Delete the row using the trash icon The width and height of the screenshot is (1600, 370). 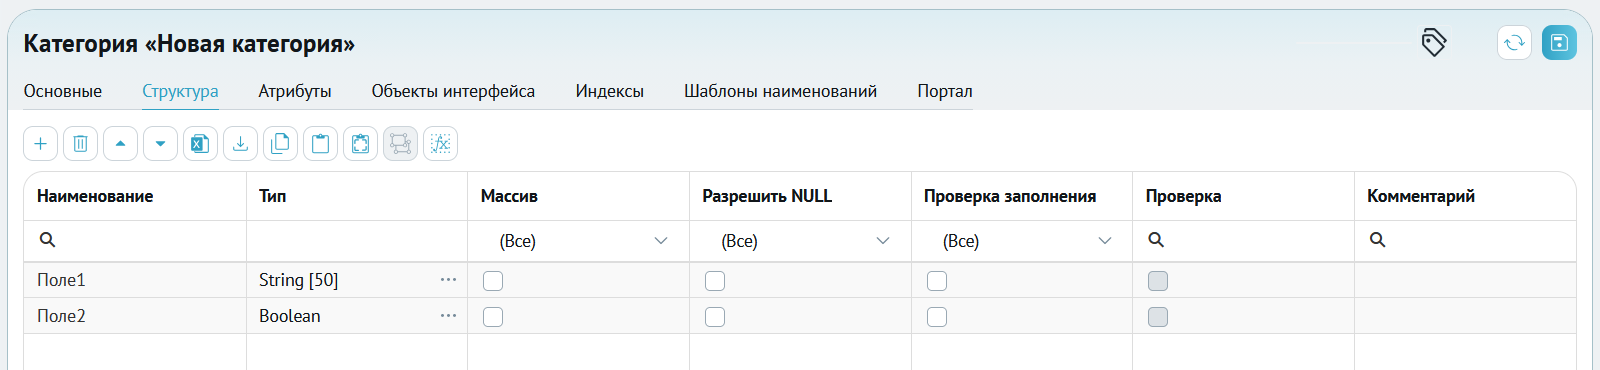pos(80,144)
